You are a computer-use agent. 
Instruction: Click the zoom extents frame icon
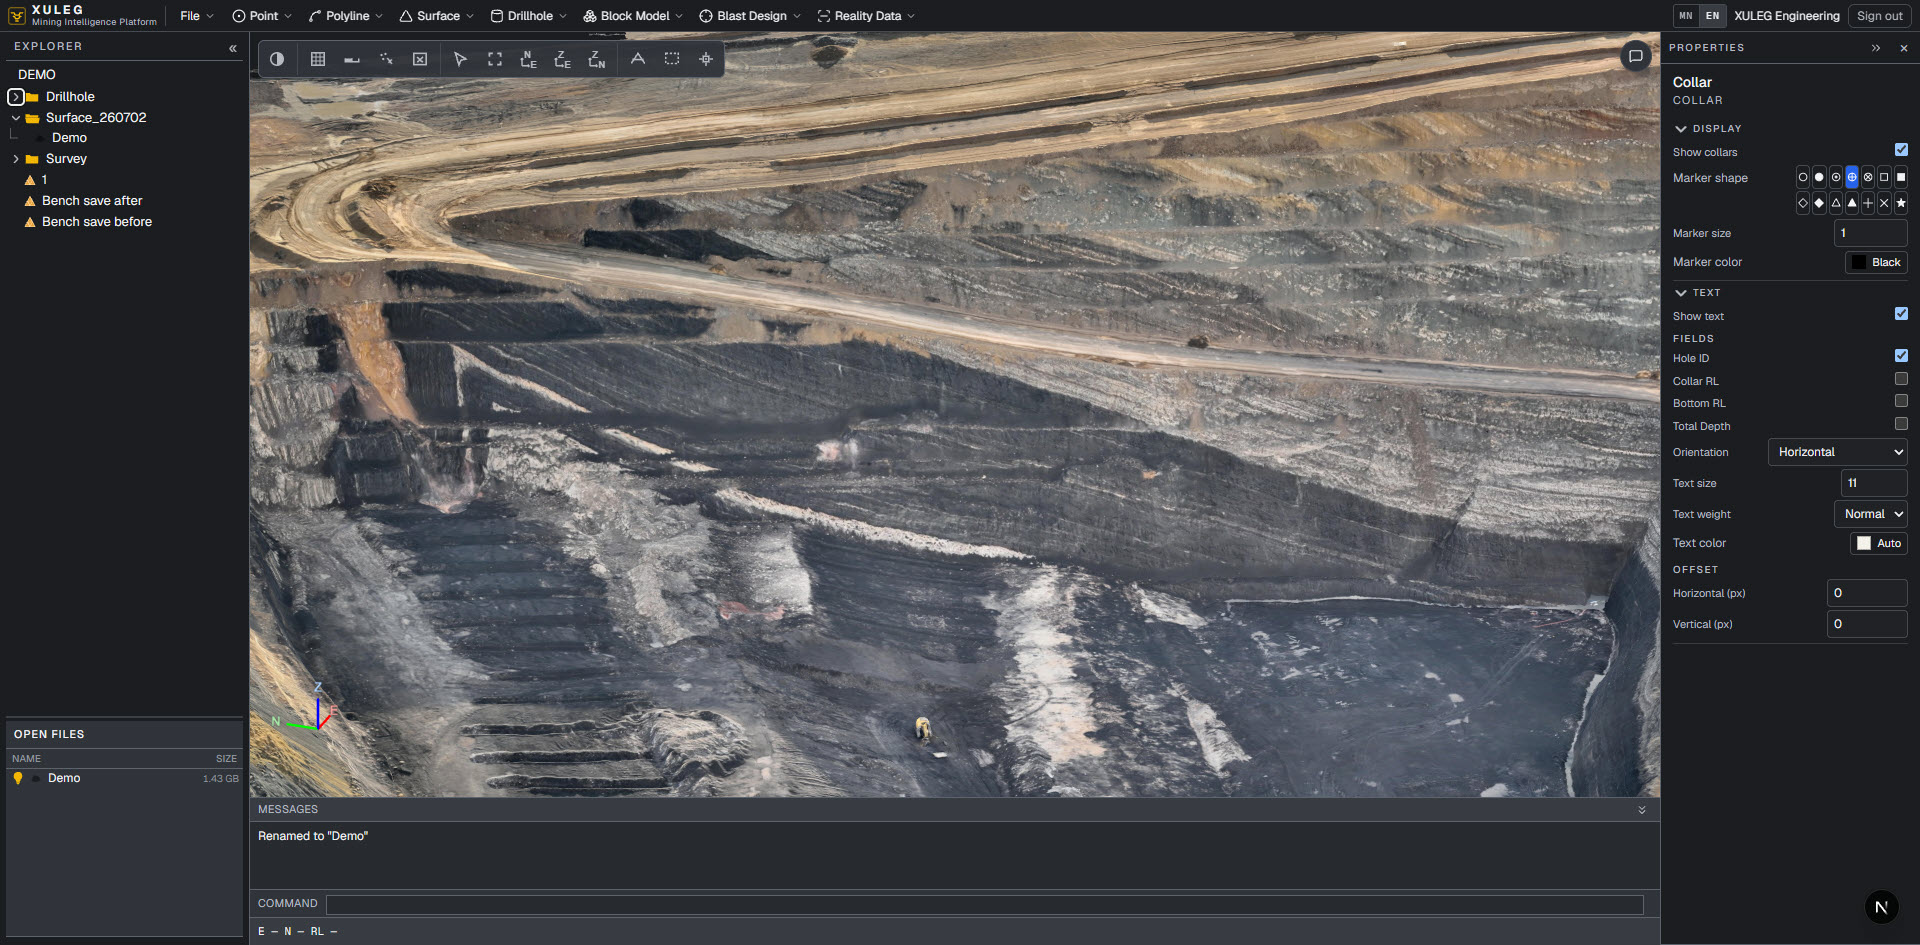[495, 59]
